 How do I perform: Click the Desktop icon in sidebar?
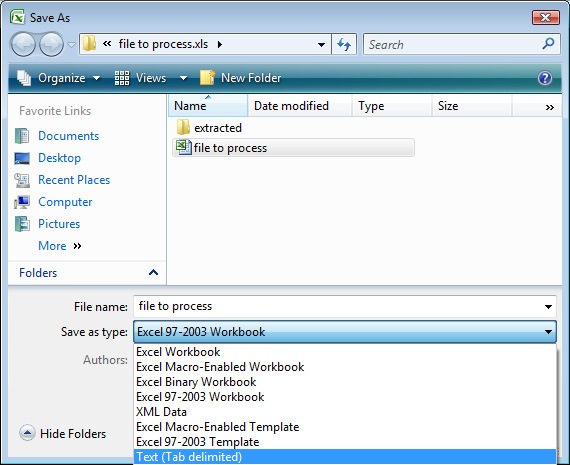click(x=22, y=158)
